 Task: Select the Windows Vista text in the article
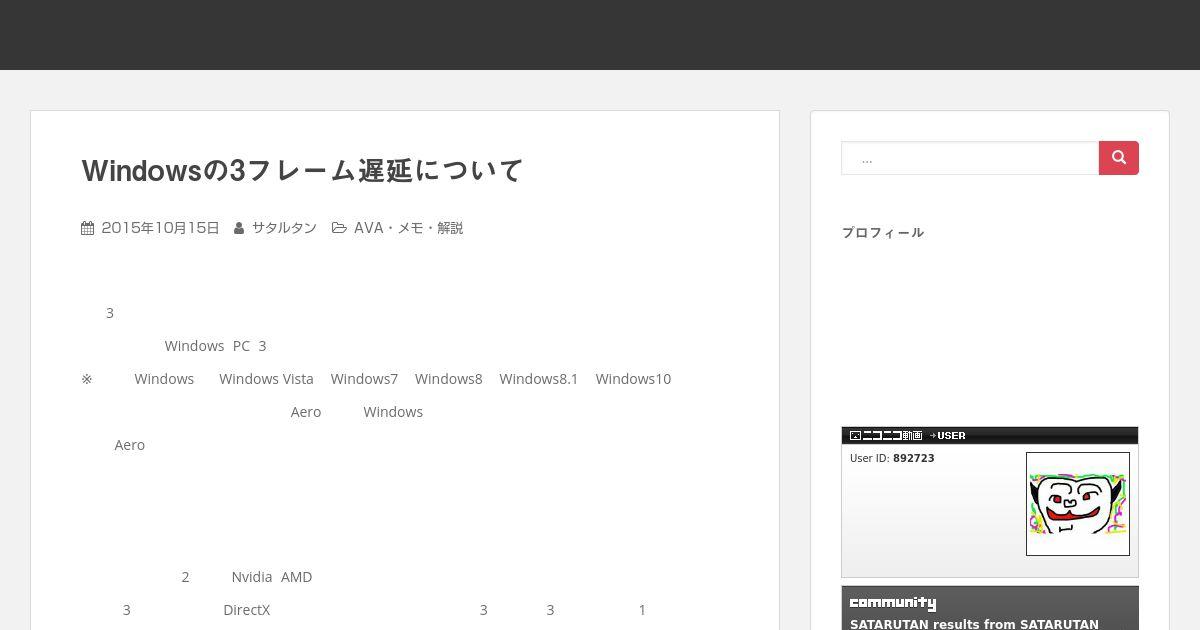coord(266,379)
